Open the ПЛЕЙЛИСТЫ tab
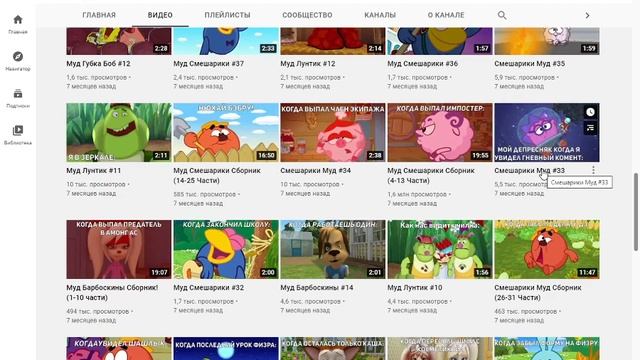Screen dimensions: 640x360 click(227, 15)
